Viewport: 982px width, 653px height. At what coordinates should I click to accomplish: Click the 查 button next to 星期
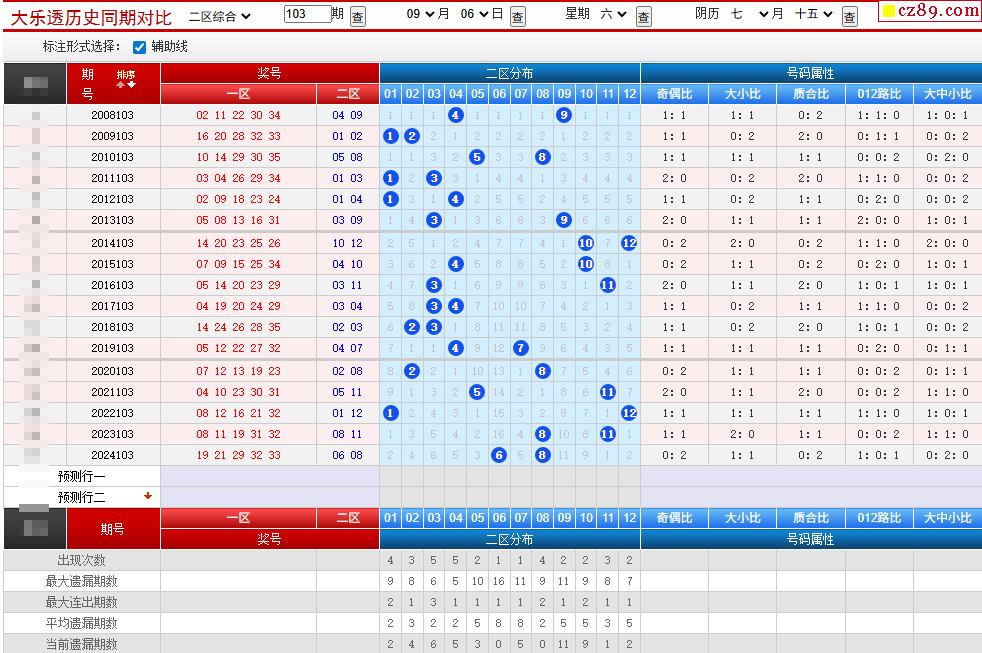644,16
